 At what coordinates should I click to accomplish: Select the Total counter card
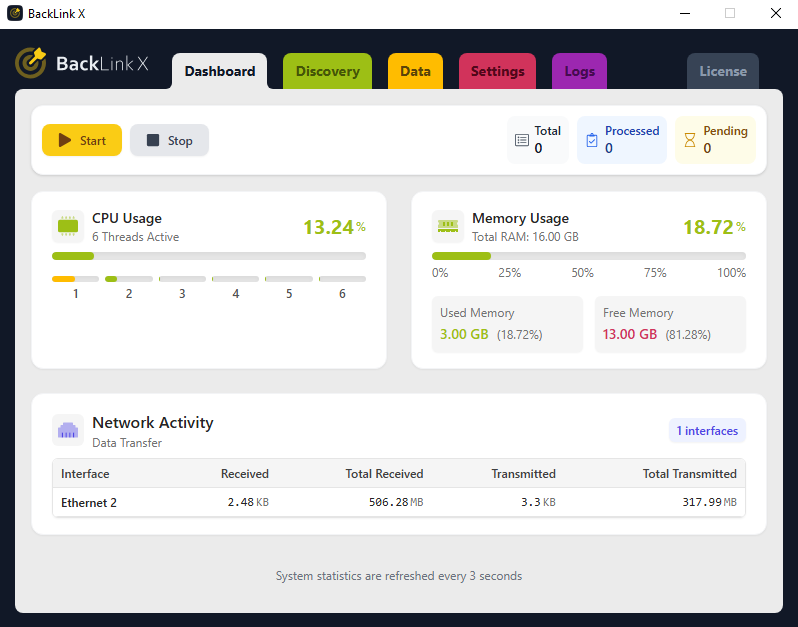538,140
